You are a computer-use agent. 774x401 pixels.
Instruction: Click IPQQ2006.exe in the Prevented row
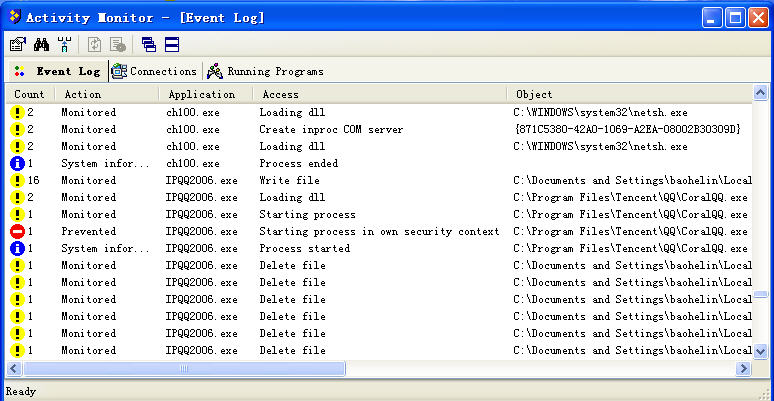(201, 231)
